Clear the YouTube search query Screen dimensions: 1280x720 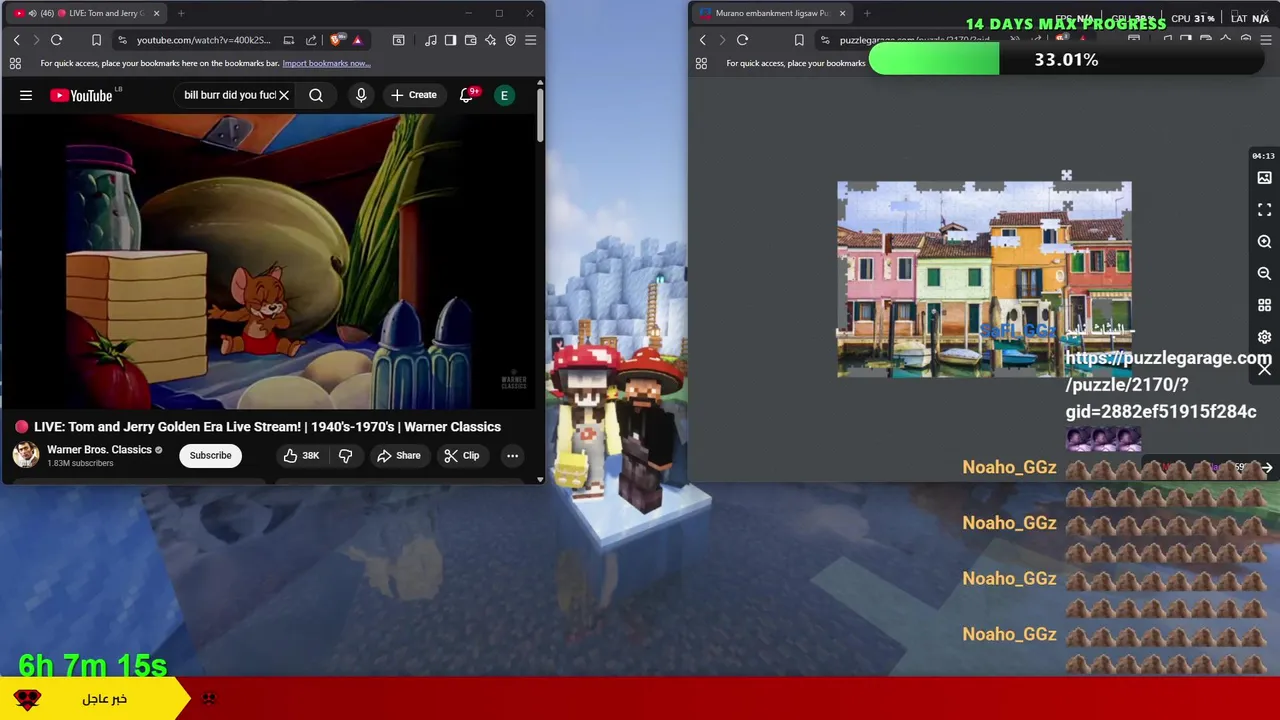tap(284, 95)
